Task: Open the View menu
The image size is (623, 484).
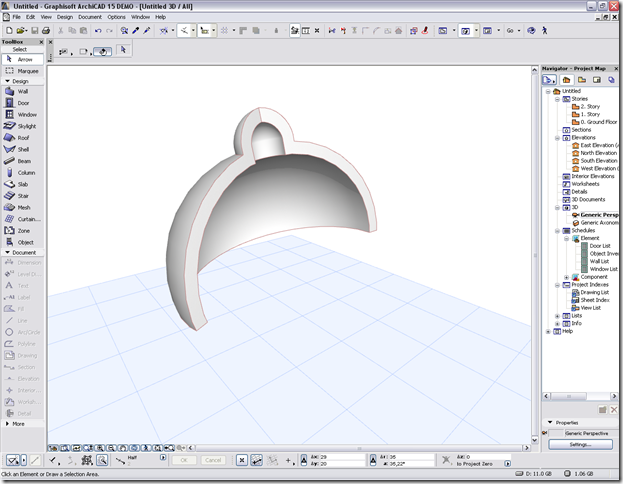Action: pos(46,17)
